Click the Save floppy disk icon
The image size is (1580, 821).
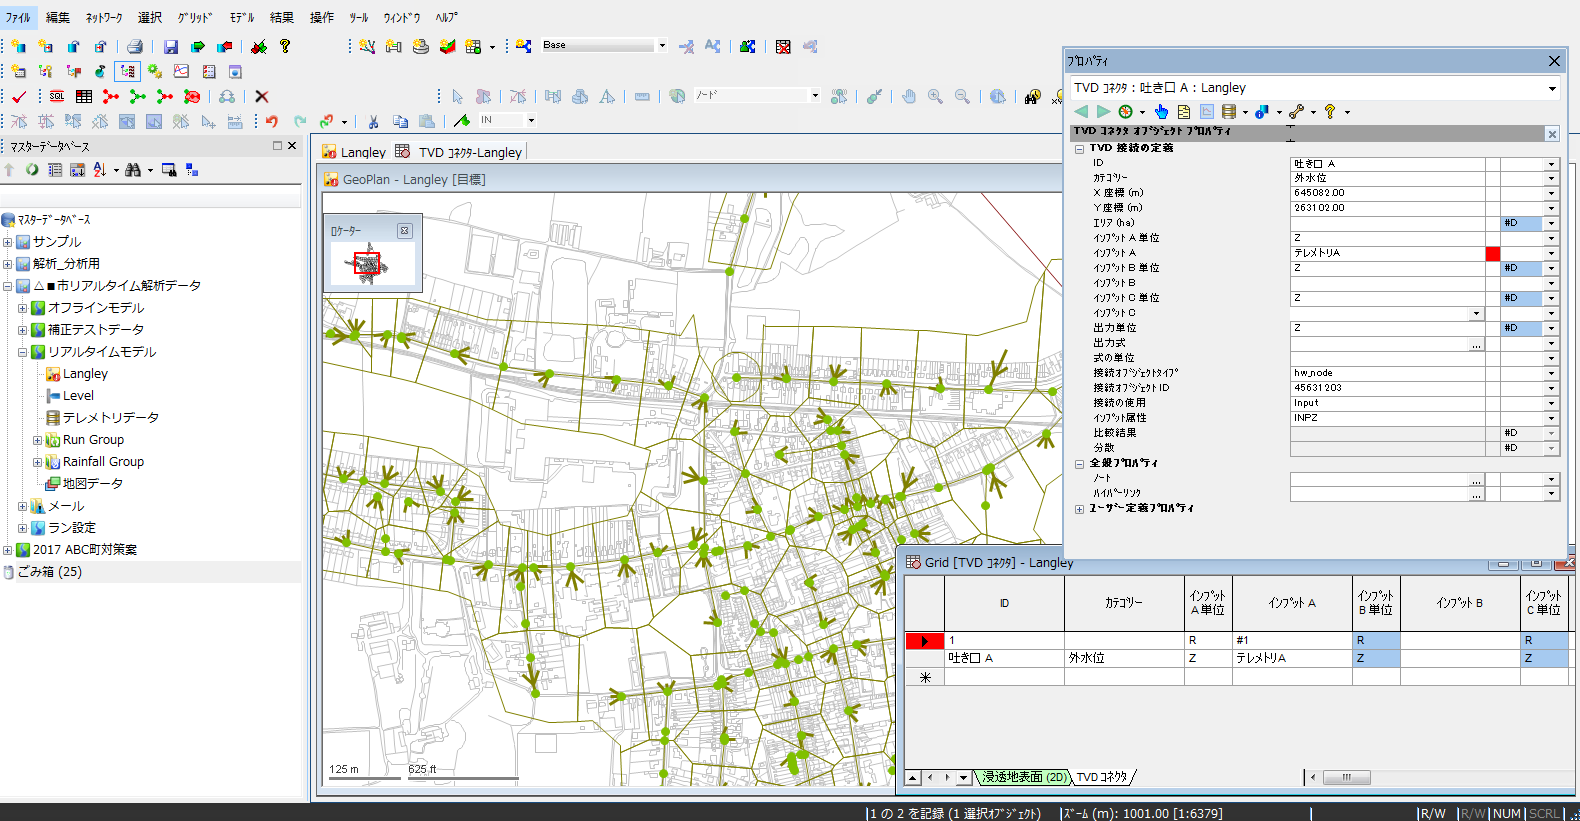(x=171, y=46)
